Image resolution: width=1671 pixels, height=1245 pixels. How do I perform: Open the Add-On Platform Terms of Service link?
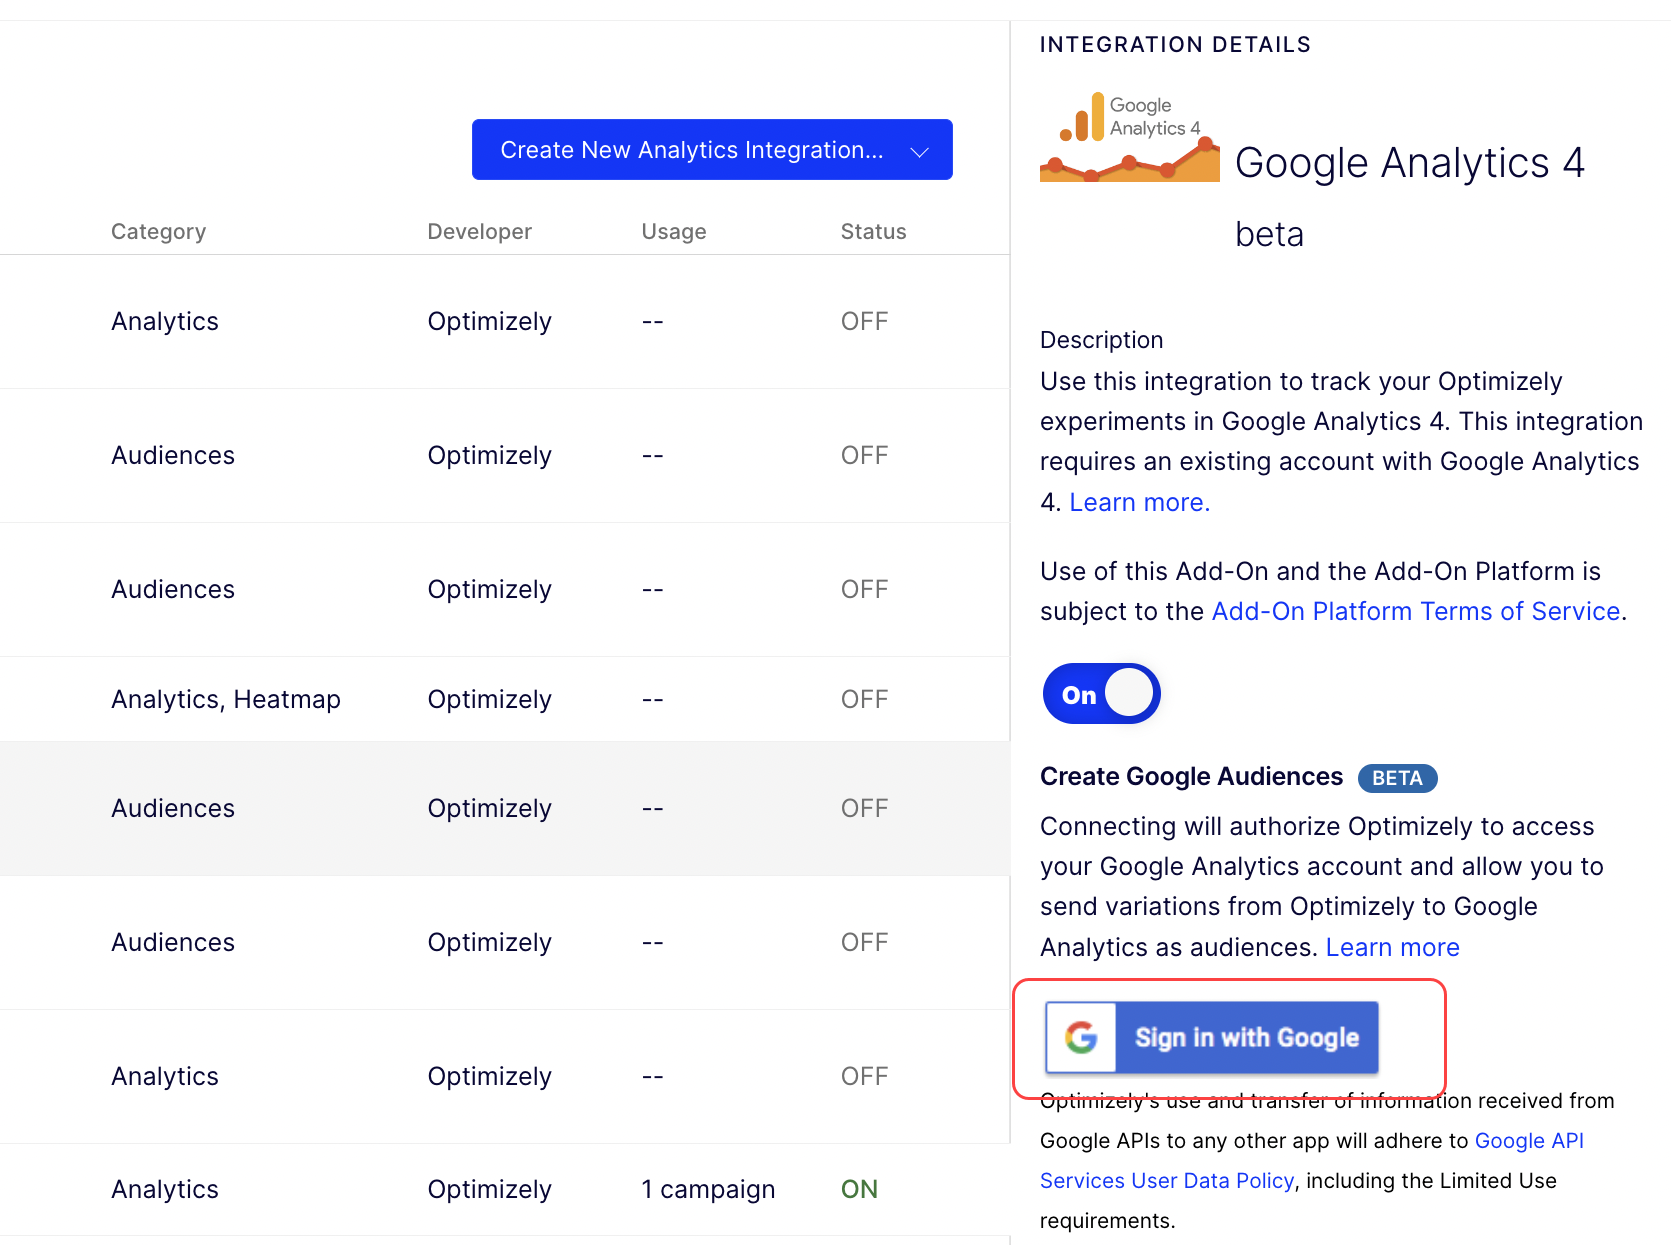point(1414,610)
